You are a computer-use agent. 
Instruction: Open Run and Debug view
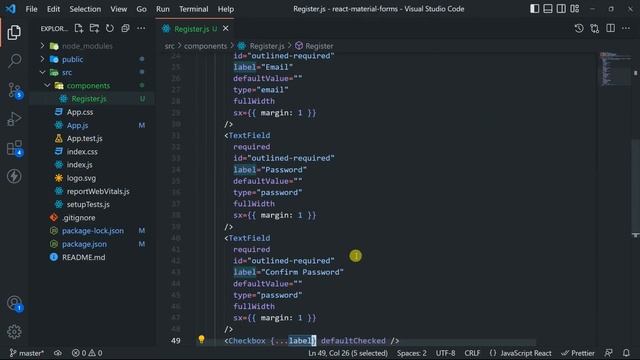[14, 119]
